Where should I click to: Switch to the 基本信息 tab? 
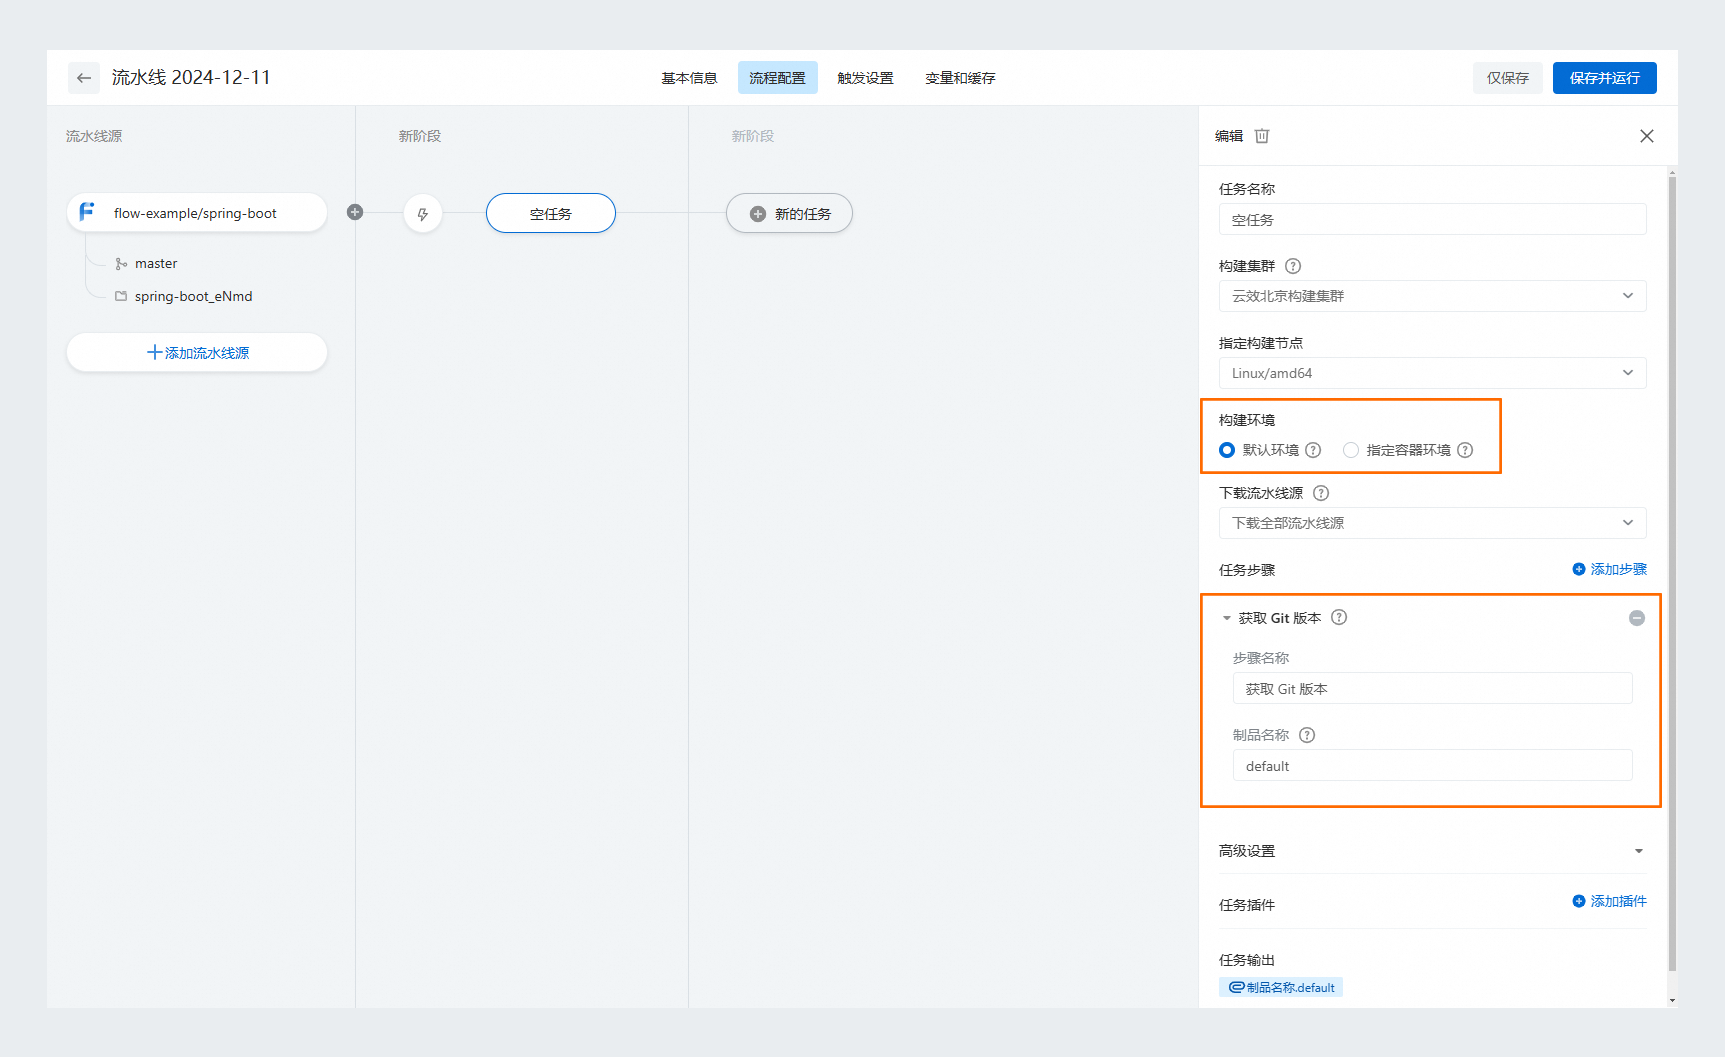click(x=689, y=78)
